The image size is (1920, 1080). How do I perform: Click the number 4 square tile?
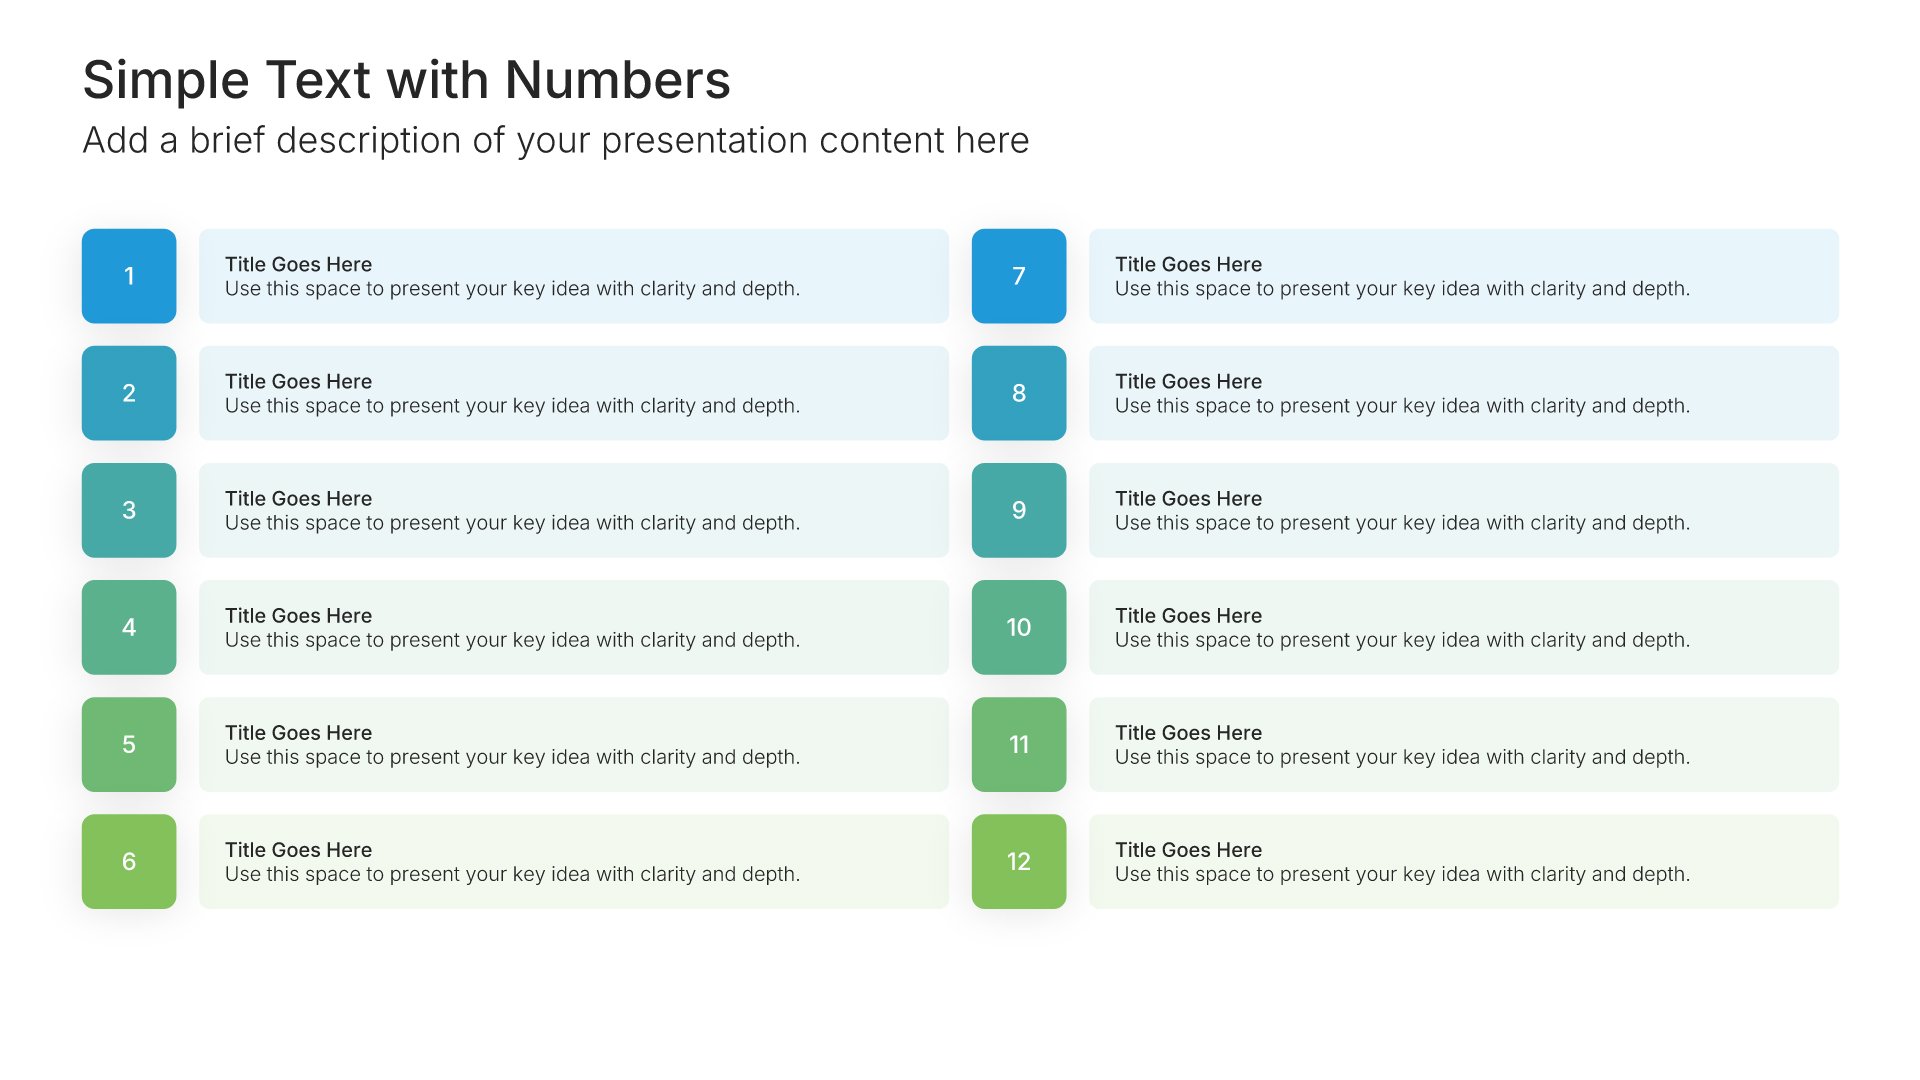pos(129,627)
